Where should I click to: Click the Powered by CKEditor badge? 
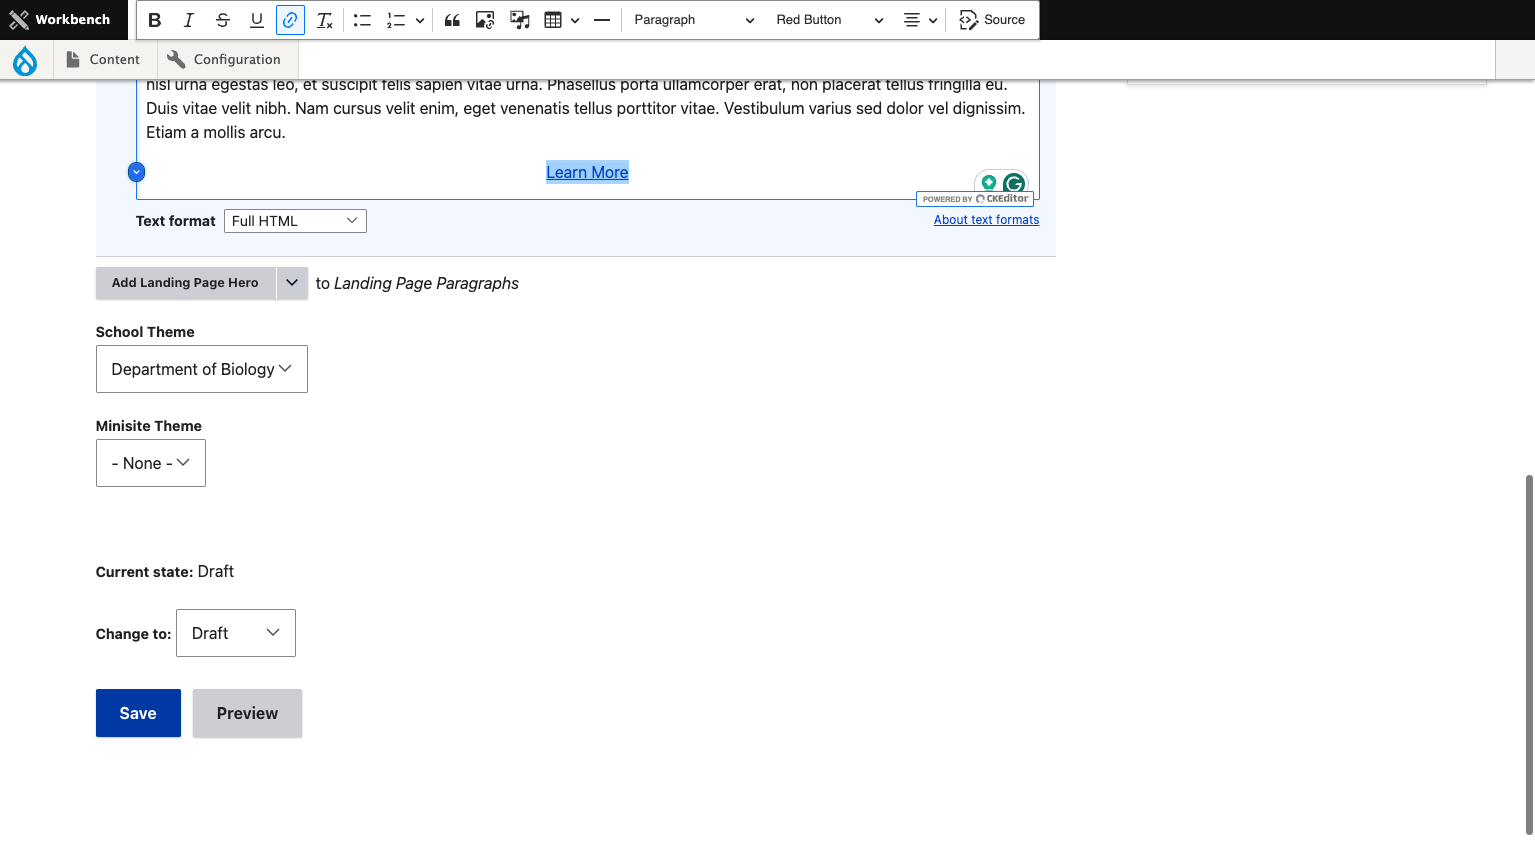point(975,199)
